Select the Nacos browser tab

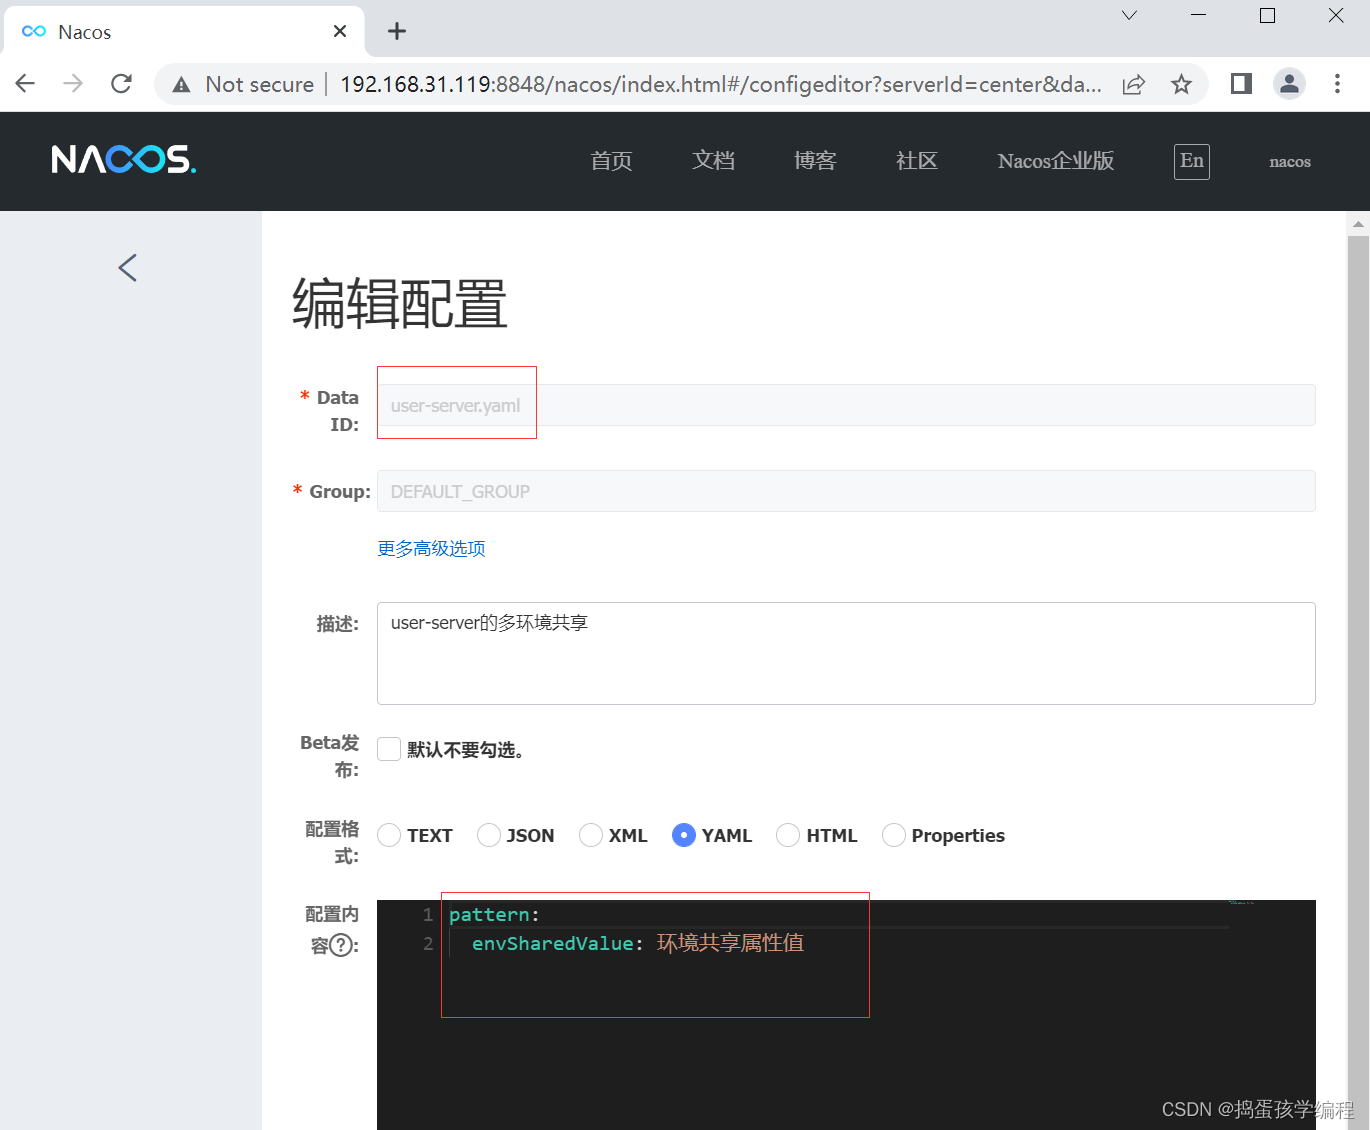(x=184, y=31)
